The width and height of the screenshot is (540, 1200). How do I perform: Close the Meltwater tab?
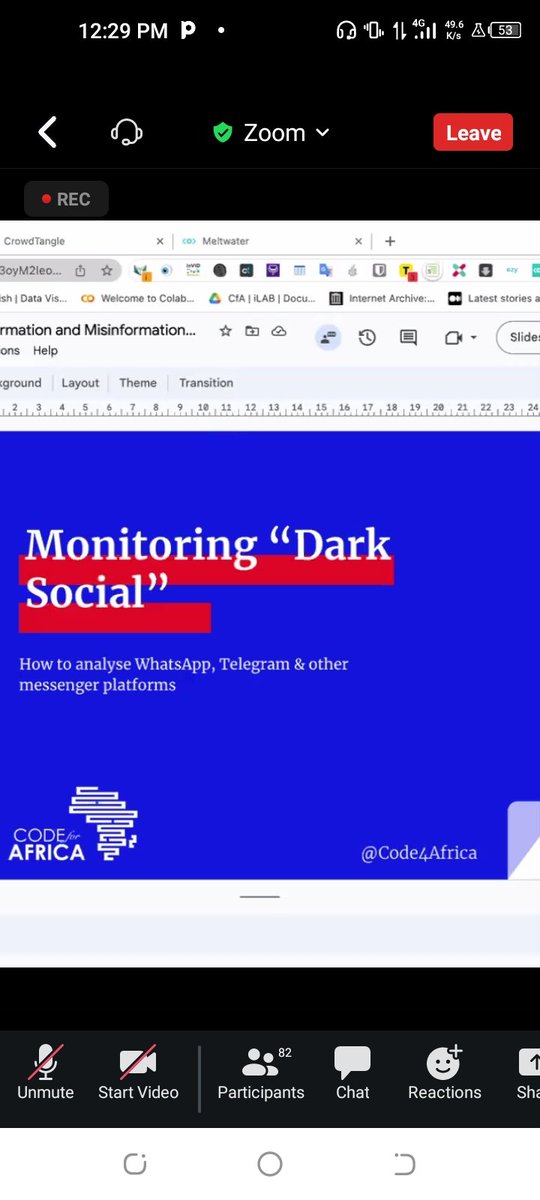(359, 241)
